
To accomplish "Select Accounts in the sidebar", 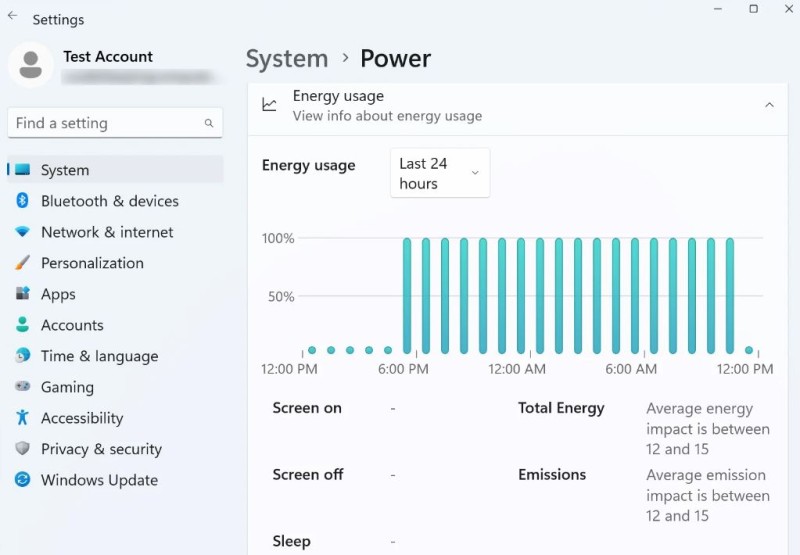I will pos(115,325).
